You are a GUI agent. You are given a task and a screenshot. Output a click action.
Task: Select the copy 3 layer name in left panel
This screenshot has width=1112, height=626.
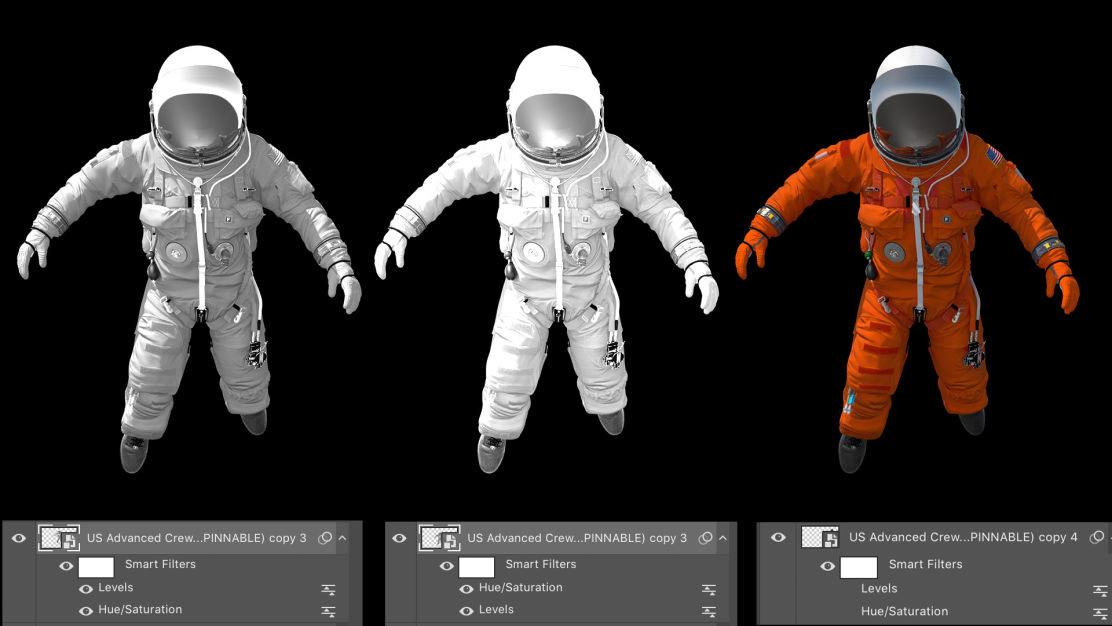tap(196, 538)
